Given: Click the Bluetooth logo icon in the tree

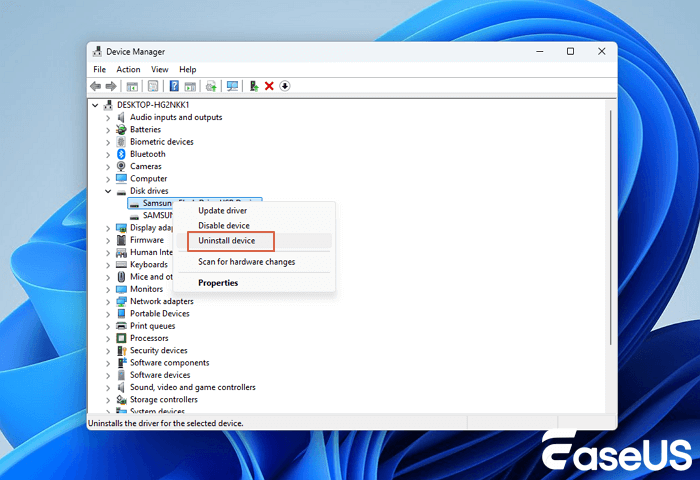Looking at the screenshot, I should click(121, 154).
